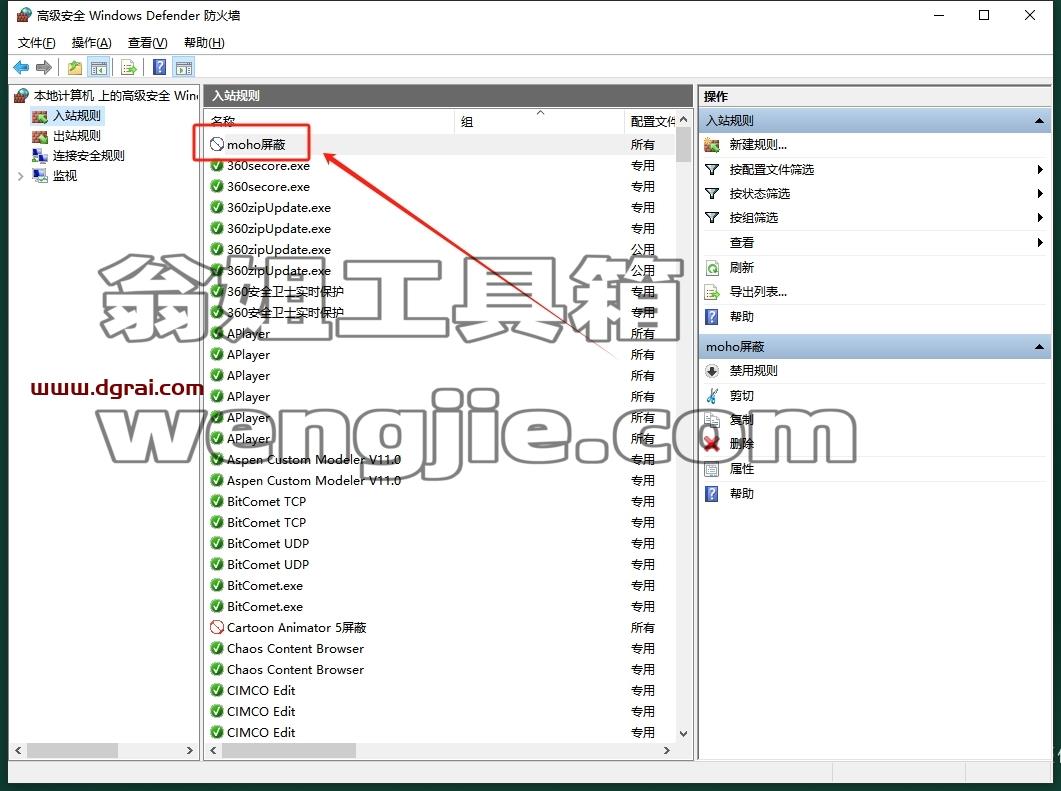Click 新建规则... in the actions pane
The height and width of the screenshot is (791, 1061).
758,145
